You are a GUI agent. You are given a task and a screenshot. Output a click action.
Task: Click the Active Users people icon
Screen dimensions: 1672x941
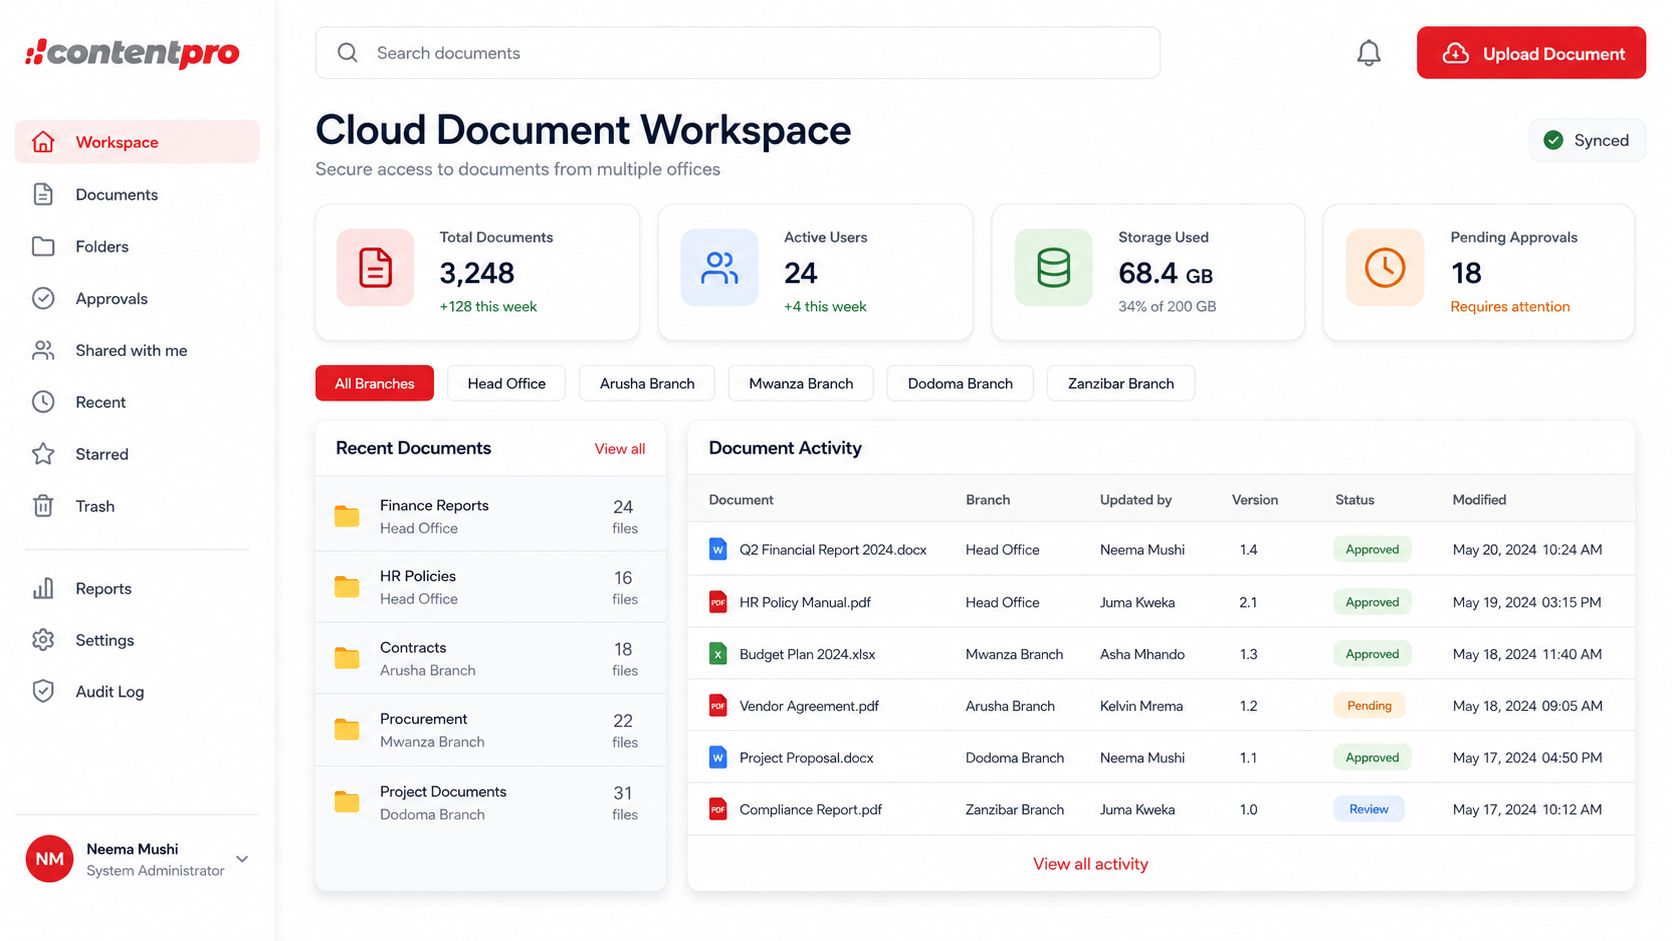(x=719, y=267)
